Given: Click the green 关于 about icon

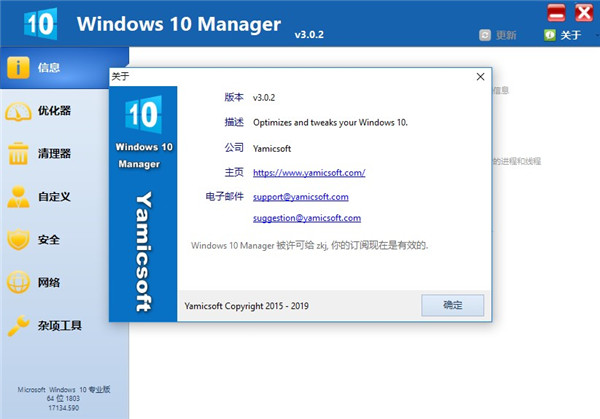Looking at the screenshot, I should pos(549,35).
